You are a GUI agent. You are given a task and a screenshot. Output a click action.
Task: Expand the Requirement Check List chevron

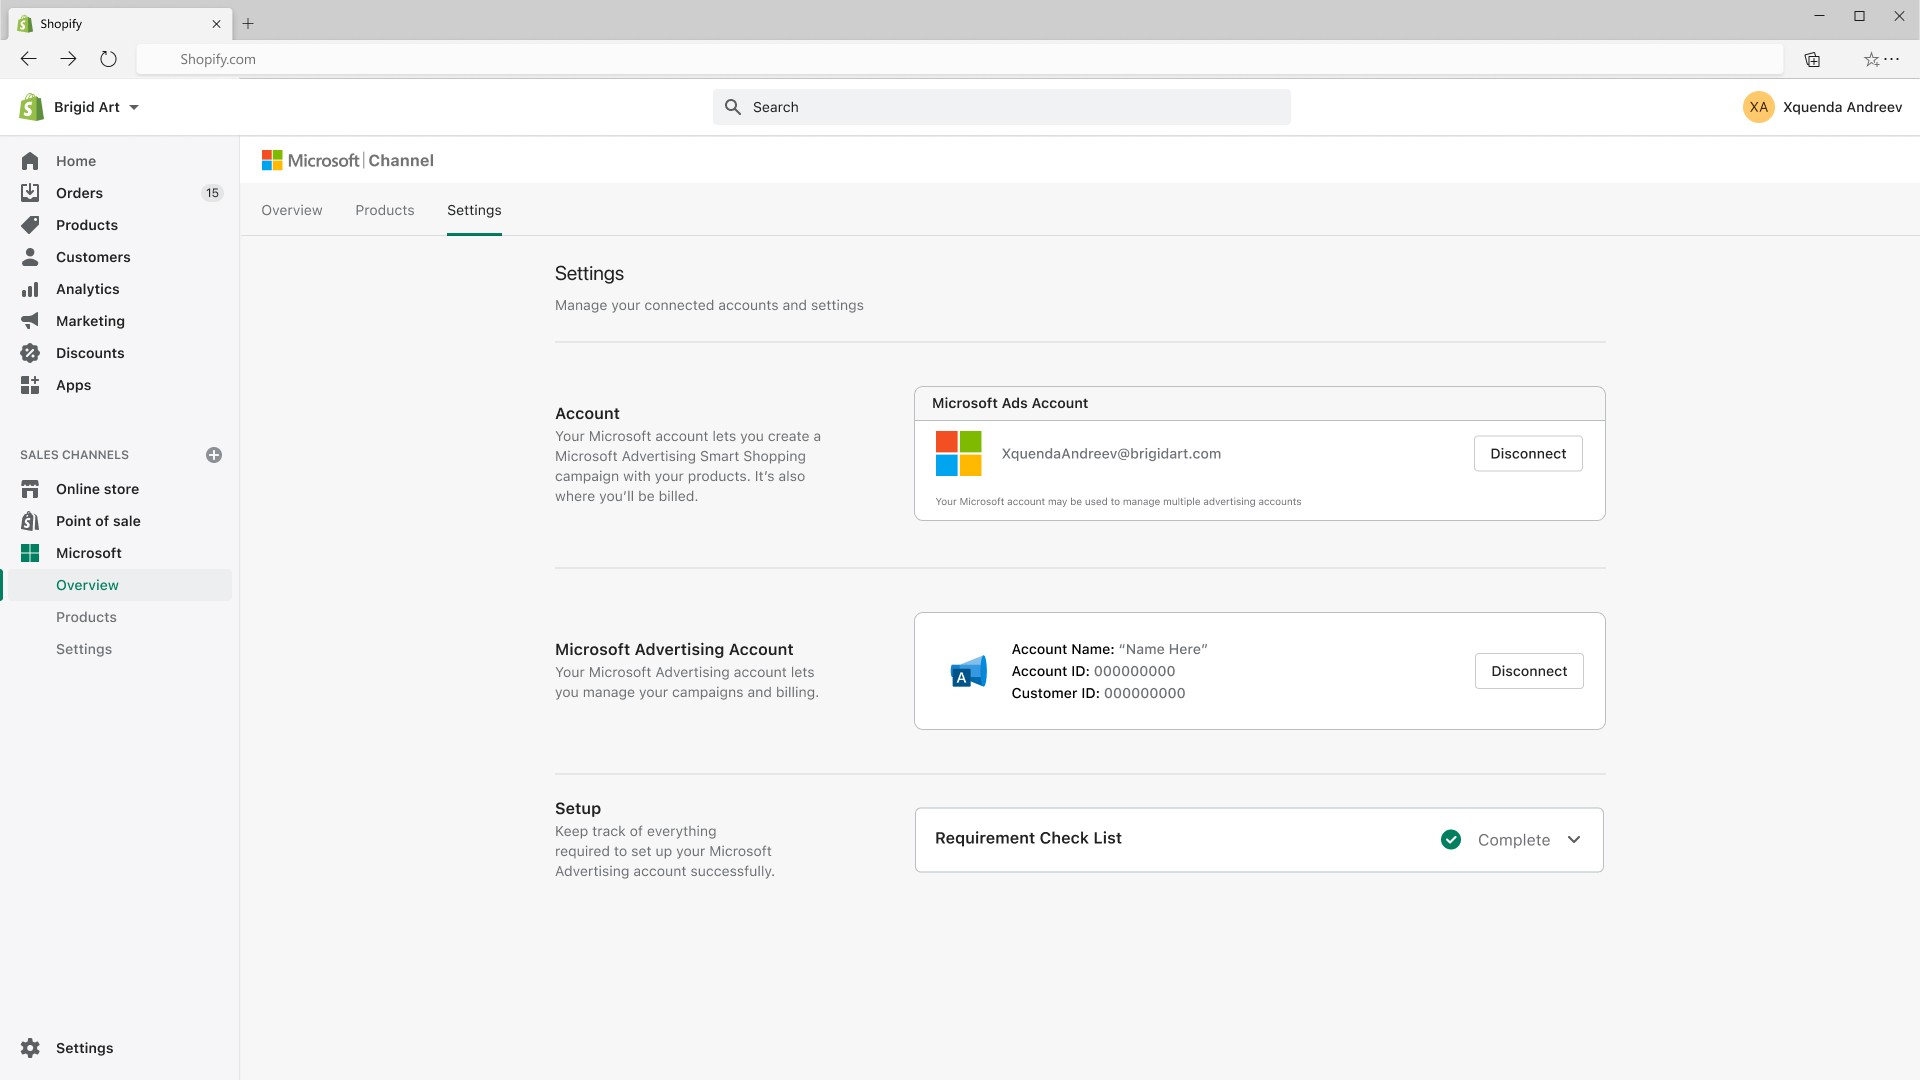point(1574,840)
